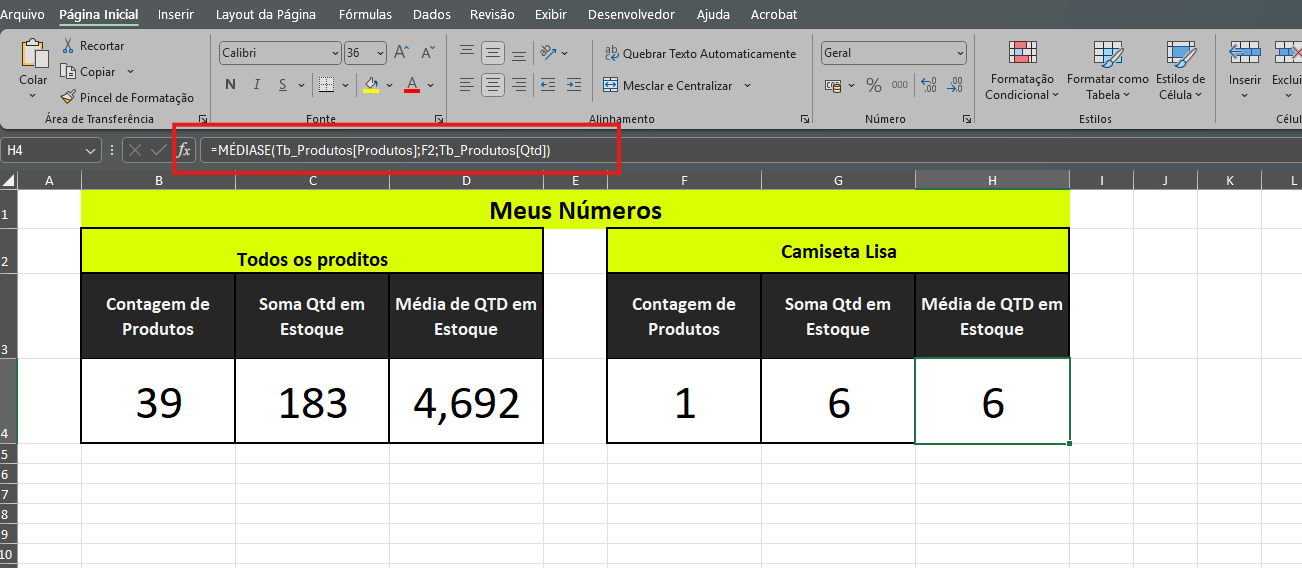This screenshot has height=568, width=1302.
Task: Confirm formula with the checkmark icon
Action: click(158, 150)
